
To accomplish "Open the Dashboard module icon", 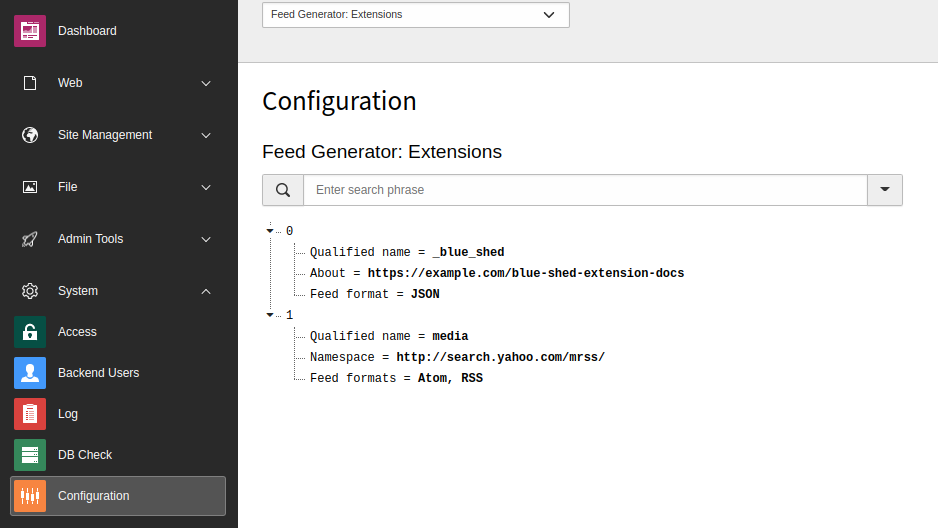I will (30, 31).
